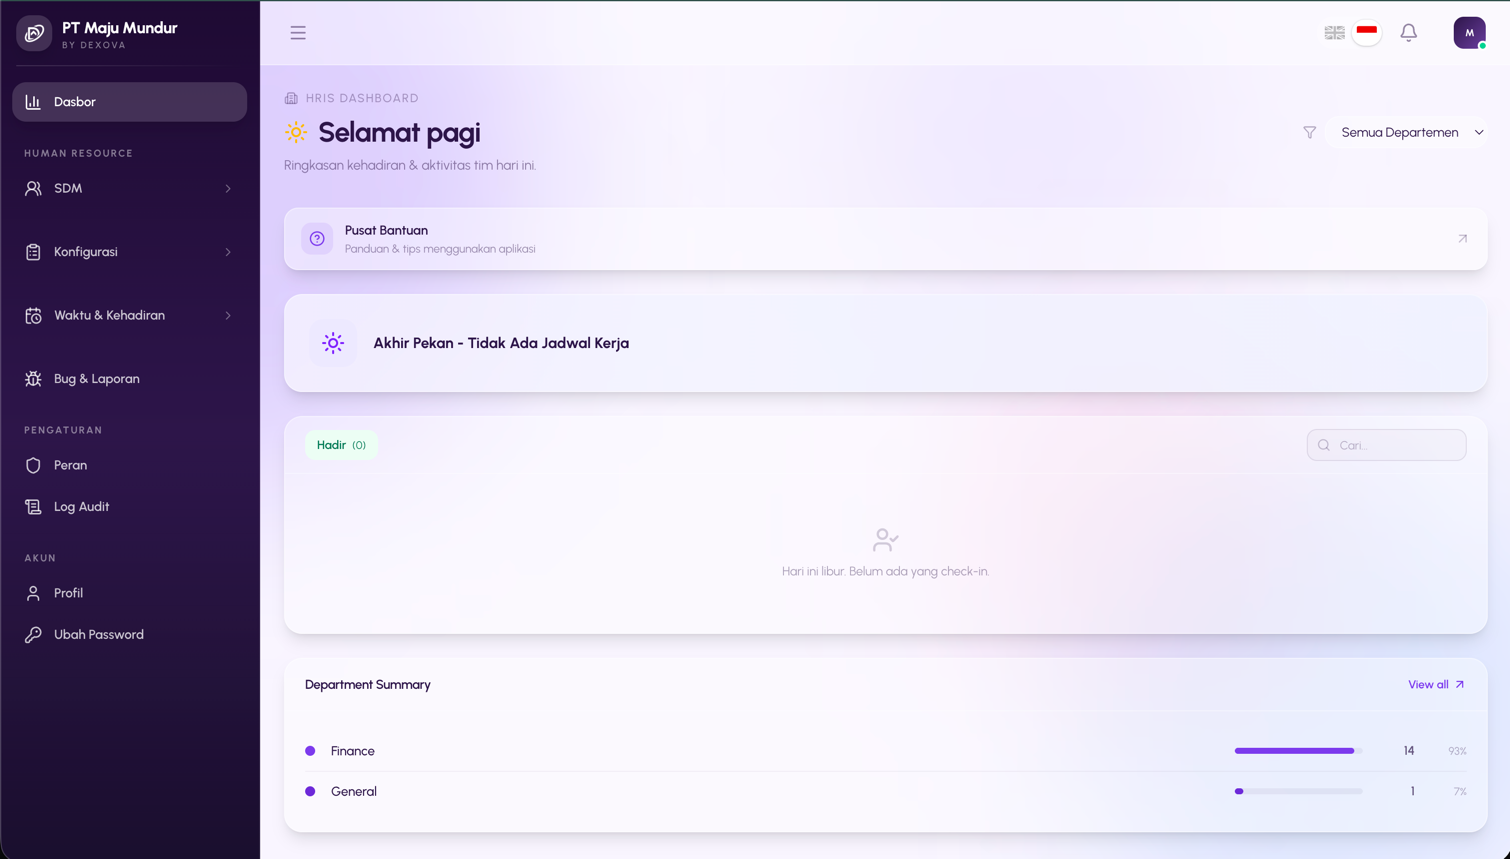Image resolution: width=1510 pixels, height=859 pixels.
Task: Switch language to English flag
Action: tap(1334, 33)
